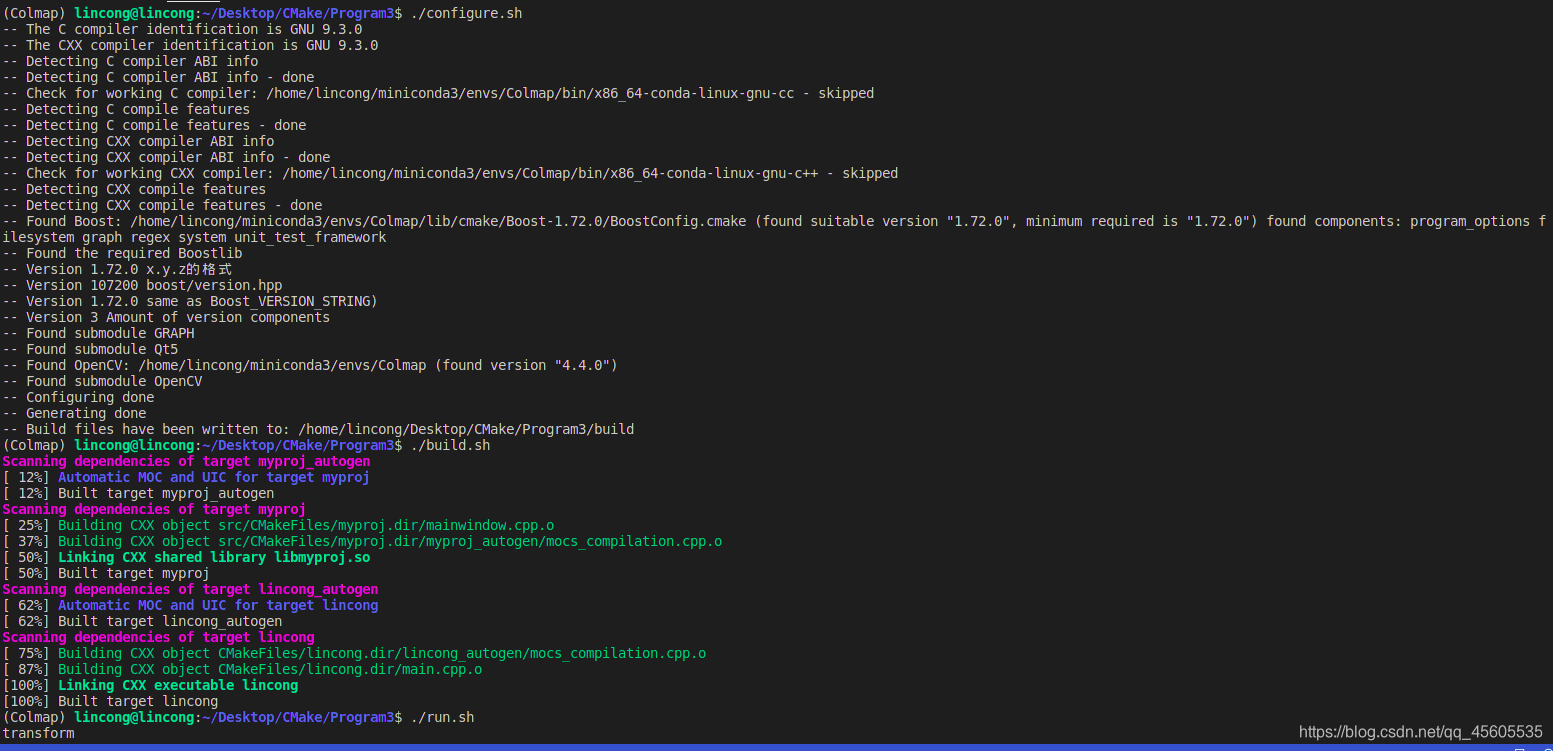Click 'The C compiler identification is GNU 9.3.0' line
The image size is (1553, 751).
(182, 29)
